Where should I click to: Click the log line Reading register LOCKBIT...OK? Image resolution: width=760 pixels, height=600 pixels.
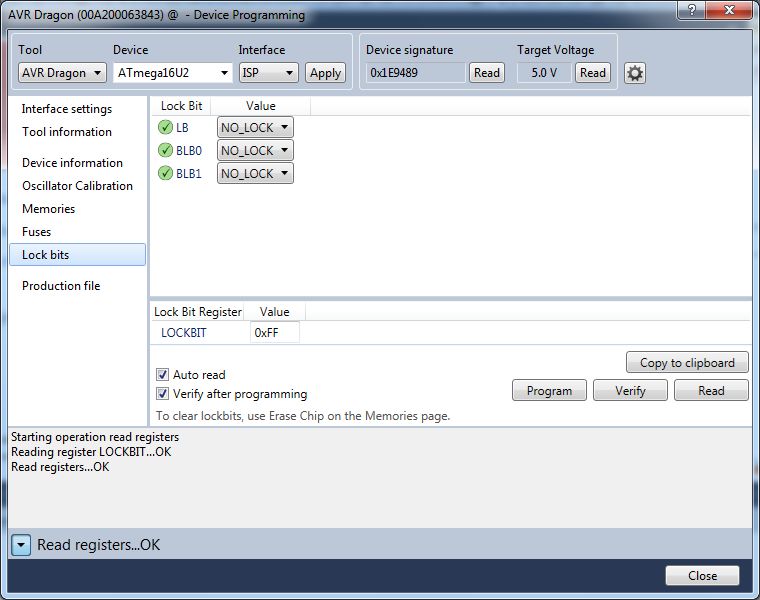pos(91,452)
